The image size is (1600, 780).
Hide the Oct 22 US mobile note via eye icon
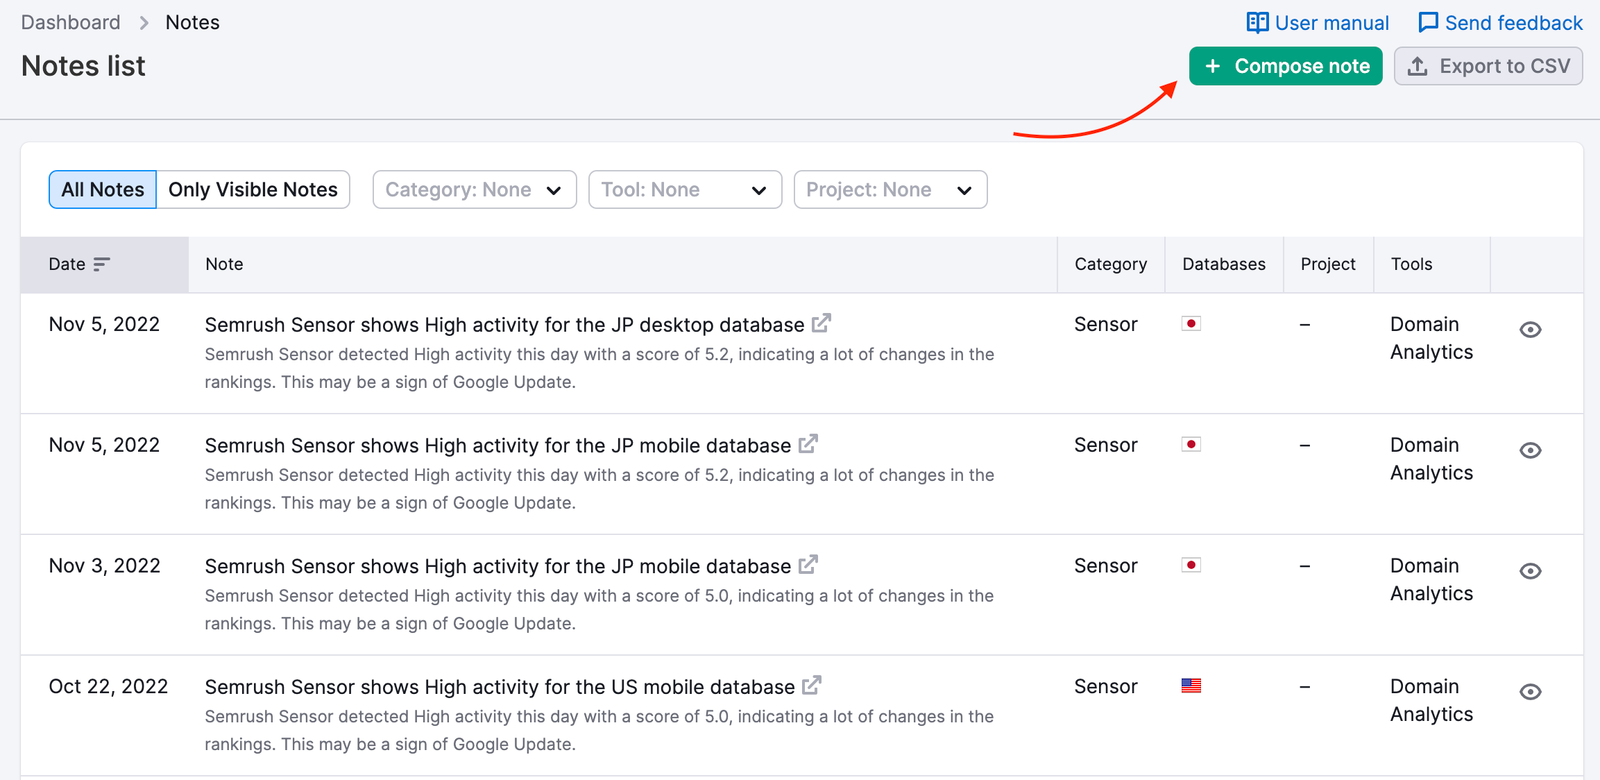(1530, 692)
